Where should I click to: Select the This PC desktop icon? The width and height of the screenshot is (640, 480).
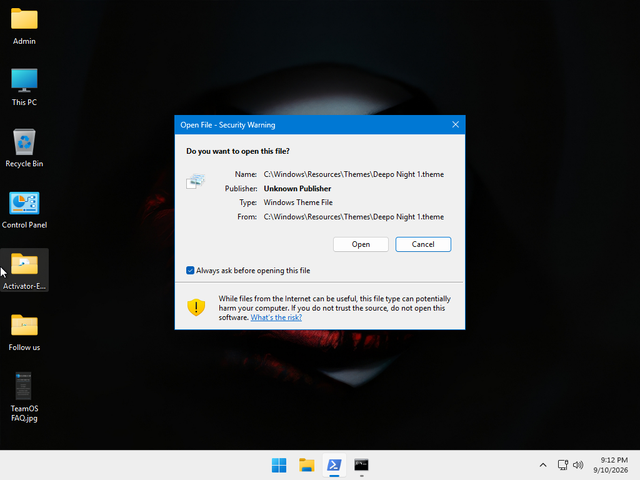click(24, 87)
